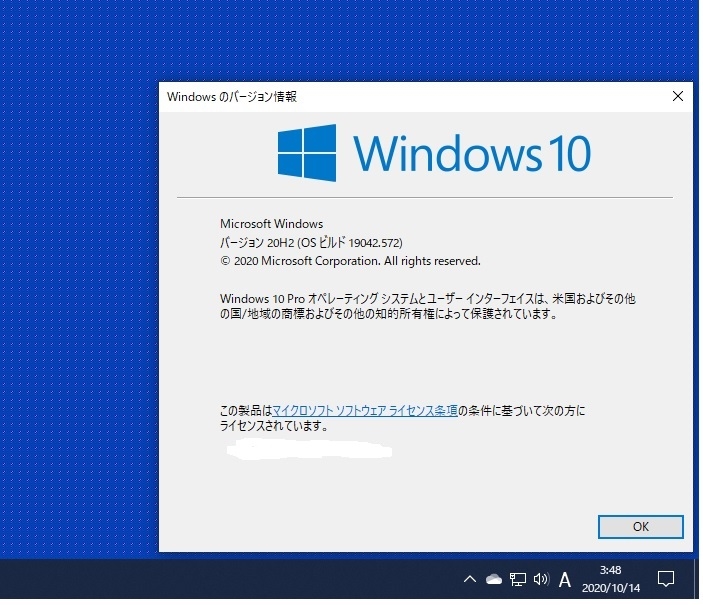Viewport: 703px width, 605px height.
Task: Select the © 2020 Microsoft Corporation copyright text
Action: (350, 261)
